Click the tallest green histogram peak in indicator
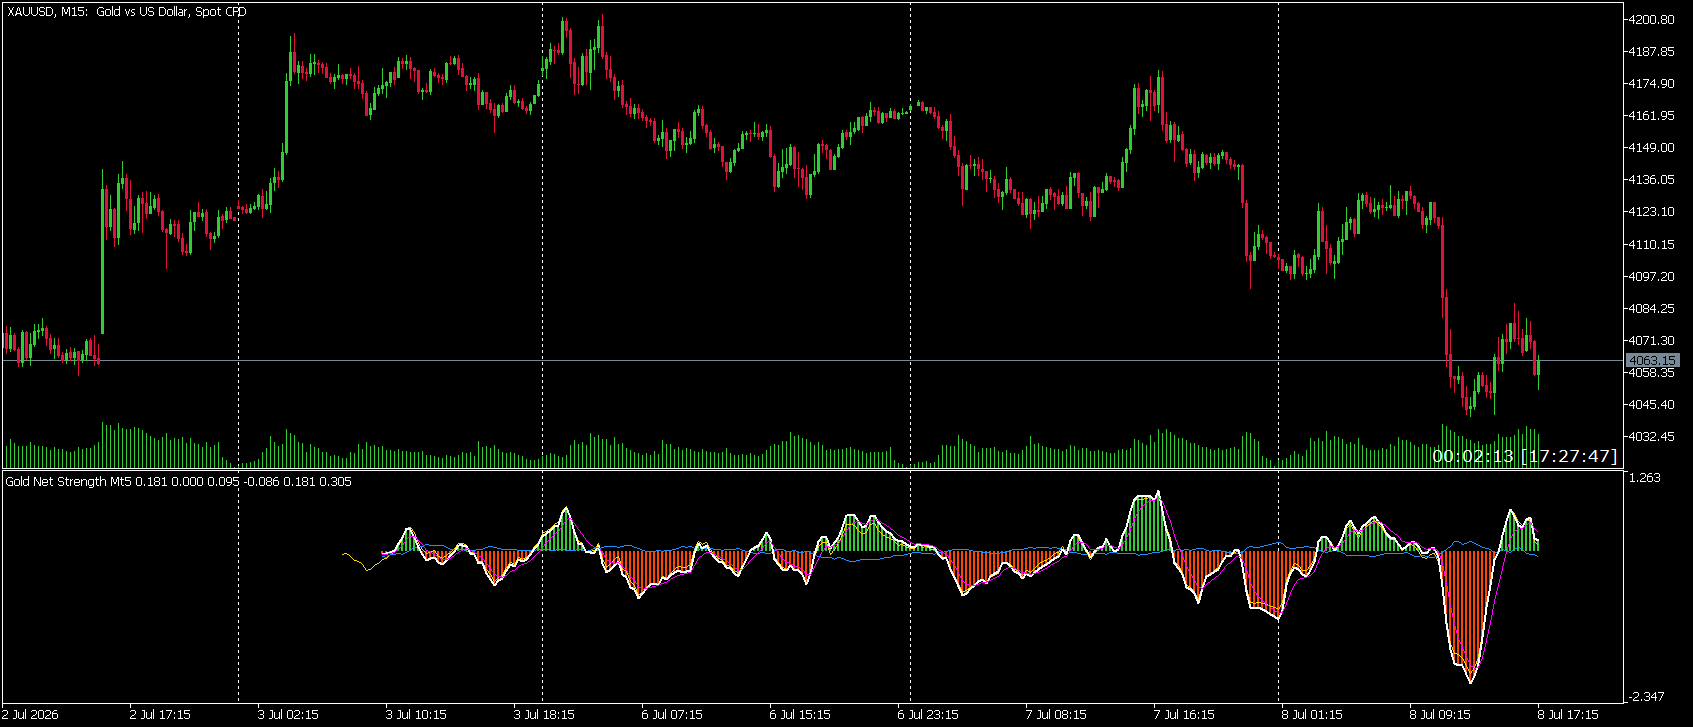Screen dimensions: 1693x727 click(1149, 522)
